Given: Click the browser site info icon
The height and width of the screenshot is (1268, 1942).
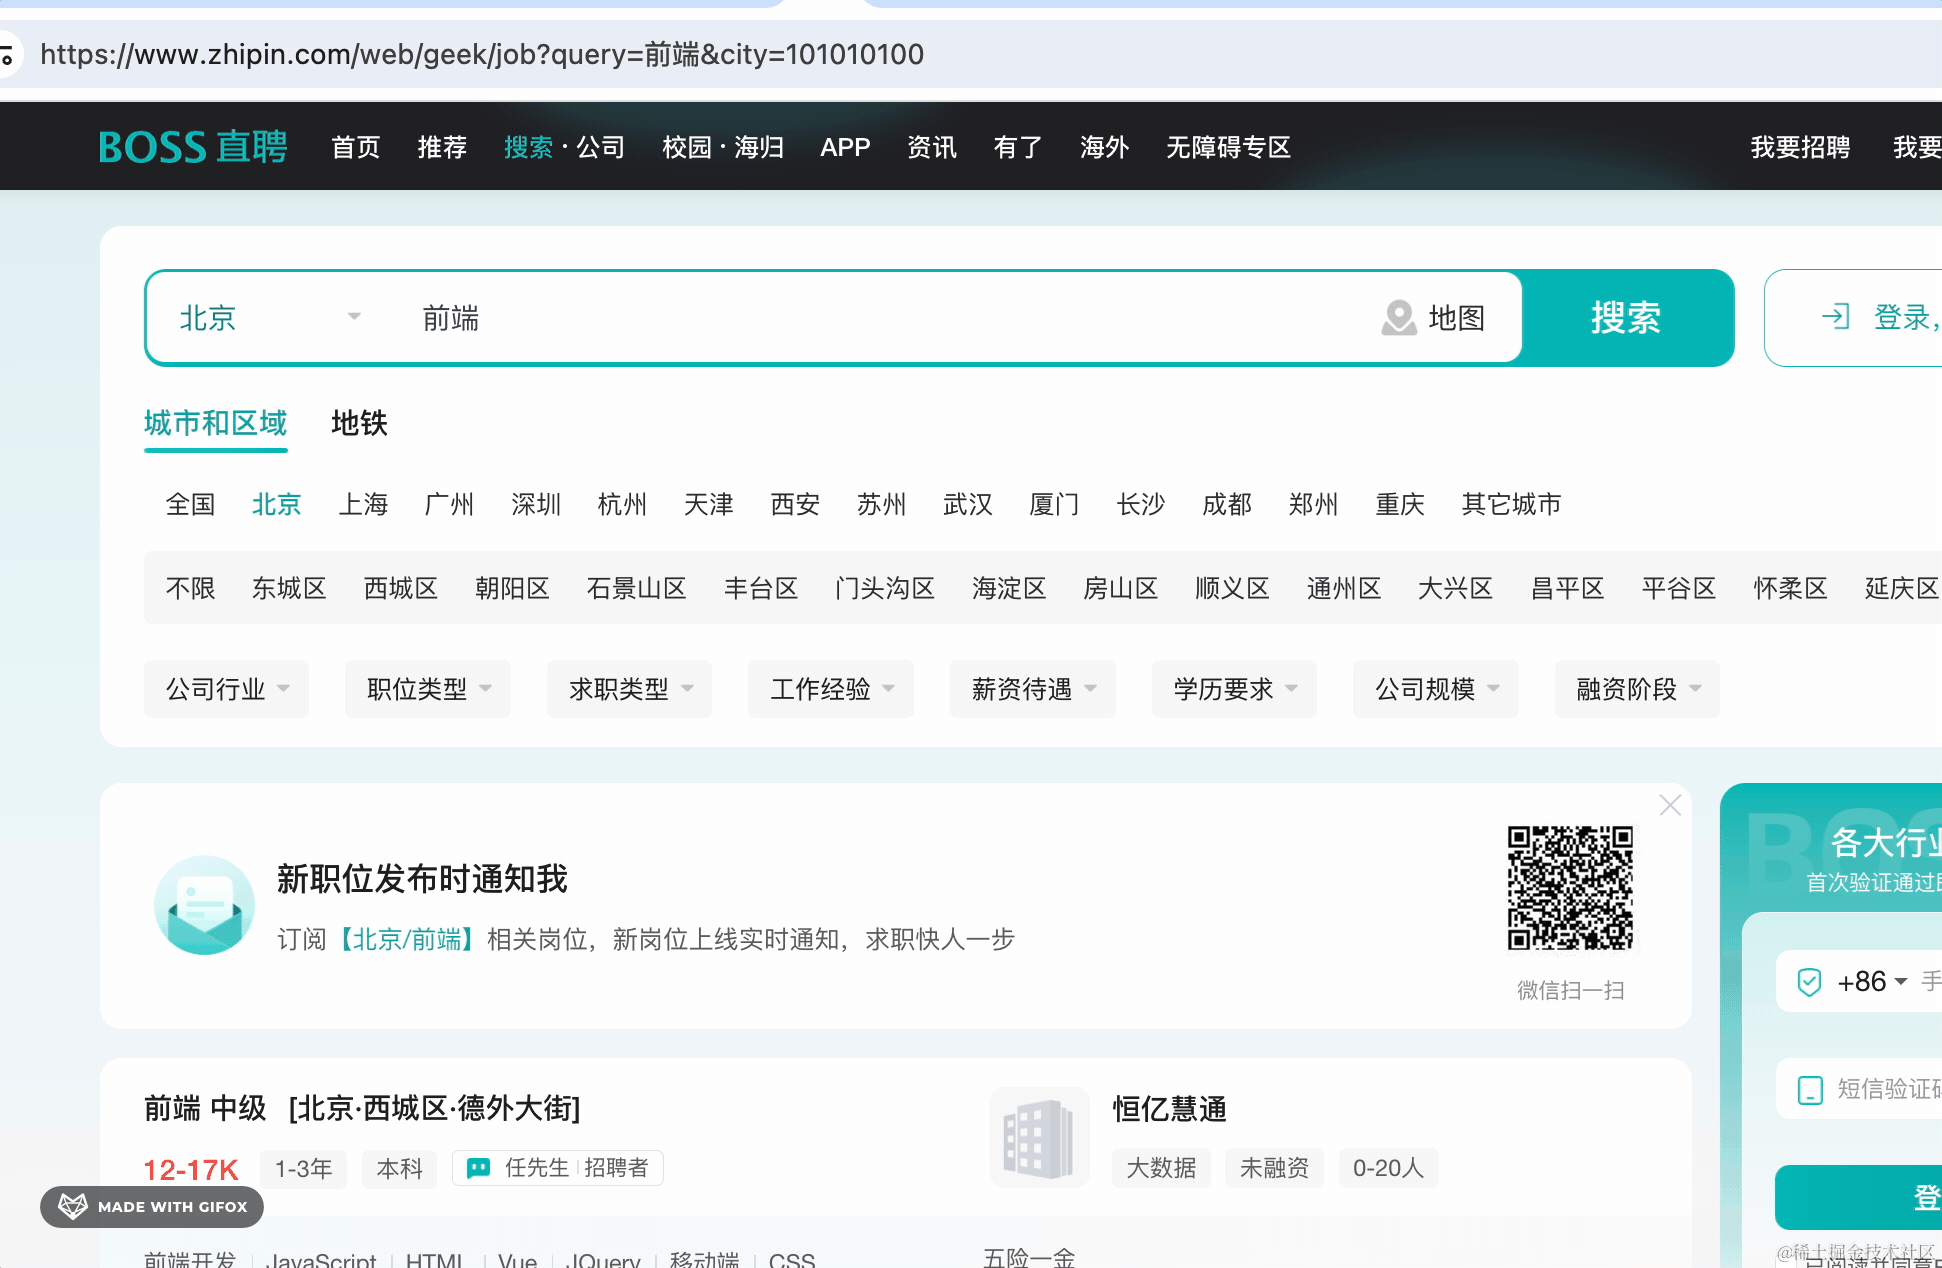Looking at the screenshot, I should [8, 55].
